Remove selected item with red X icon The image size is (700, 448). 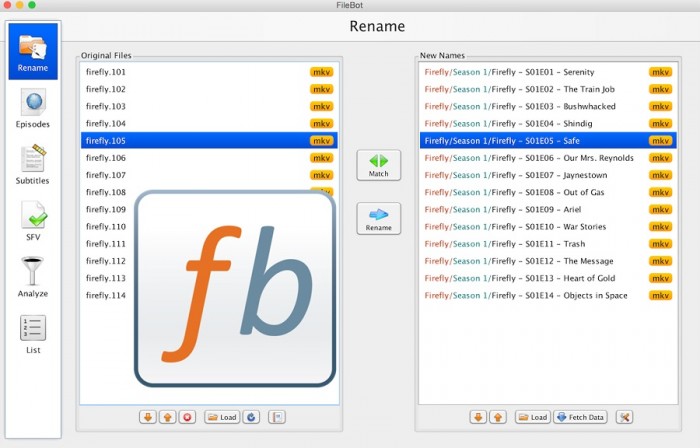pos(188,417)
